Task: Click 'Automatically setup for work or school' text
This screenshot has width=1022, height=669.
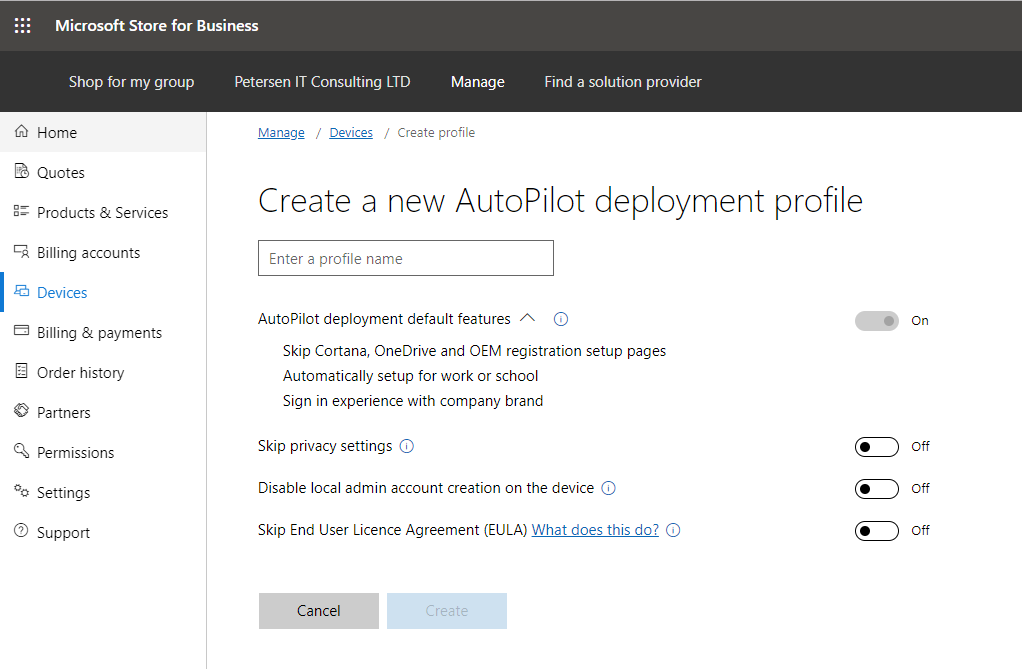Action: (x=411, y=376)
